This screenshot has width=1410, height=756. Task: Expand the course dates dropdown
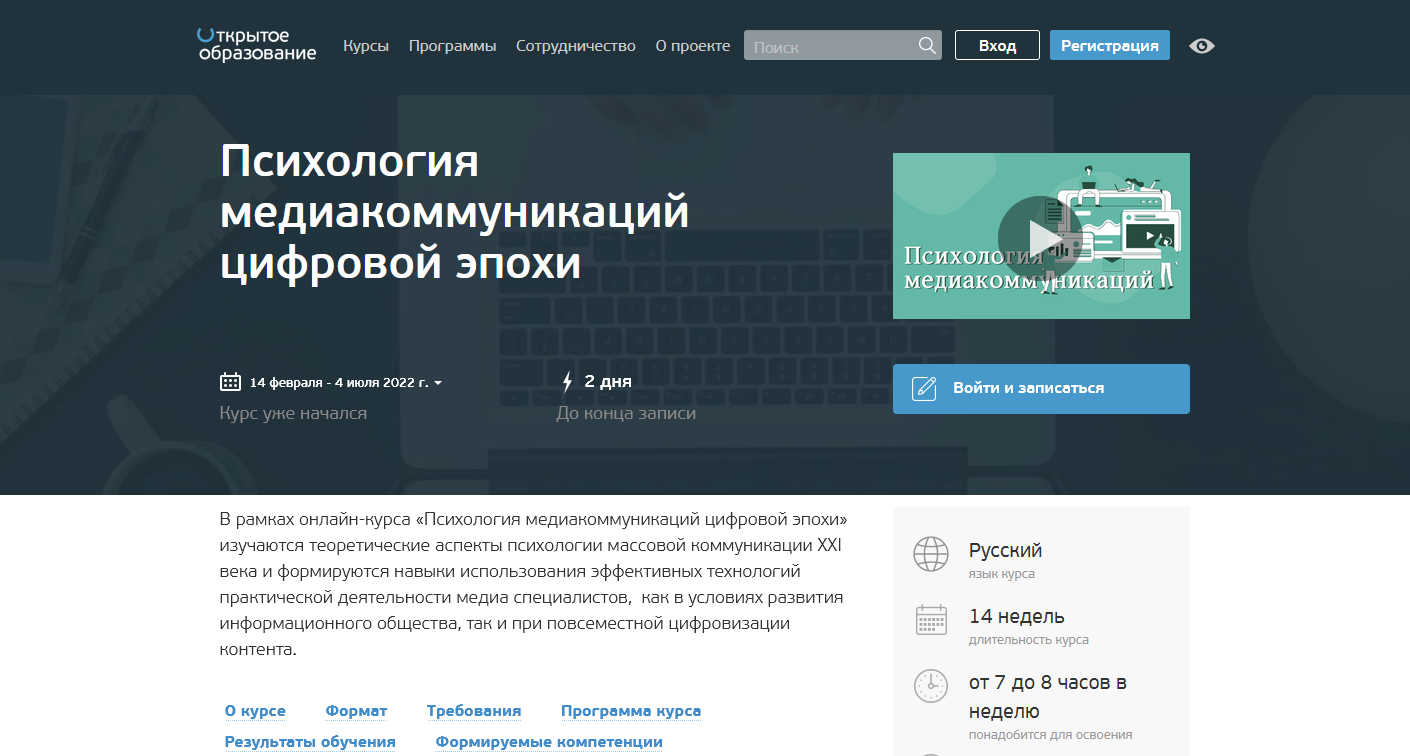click(440, 380)
